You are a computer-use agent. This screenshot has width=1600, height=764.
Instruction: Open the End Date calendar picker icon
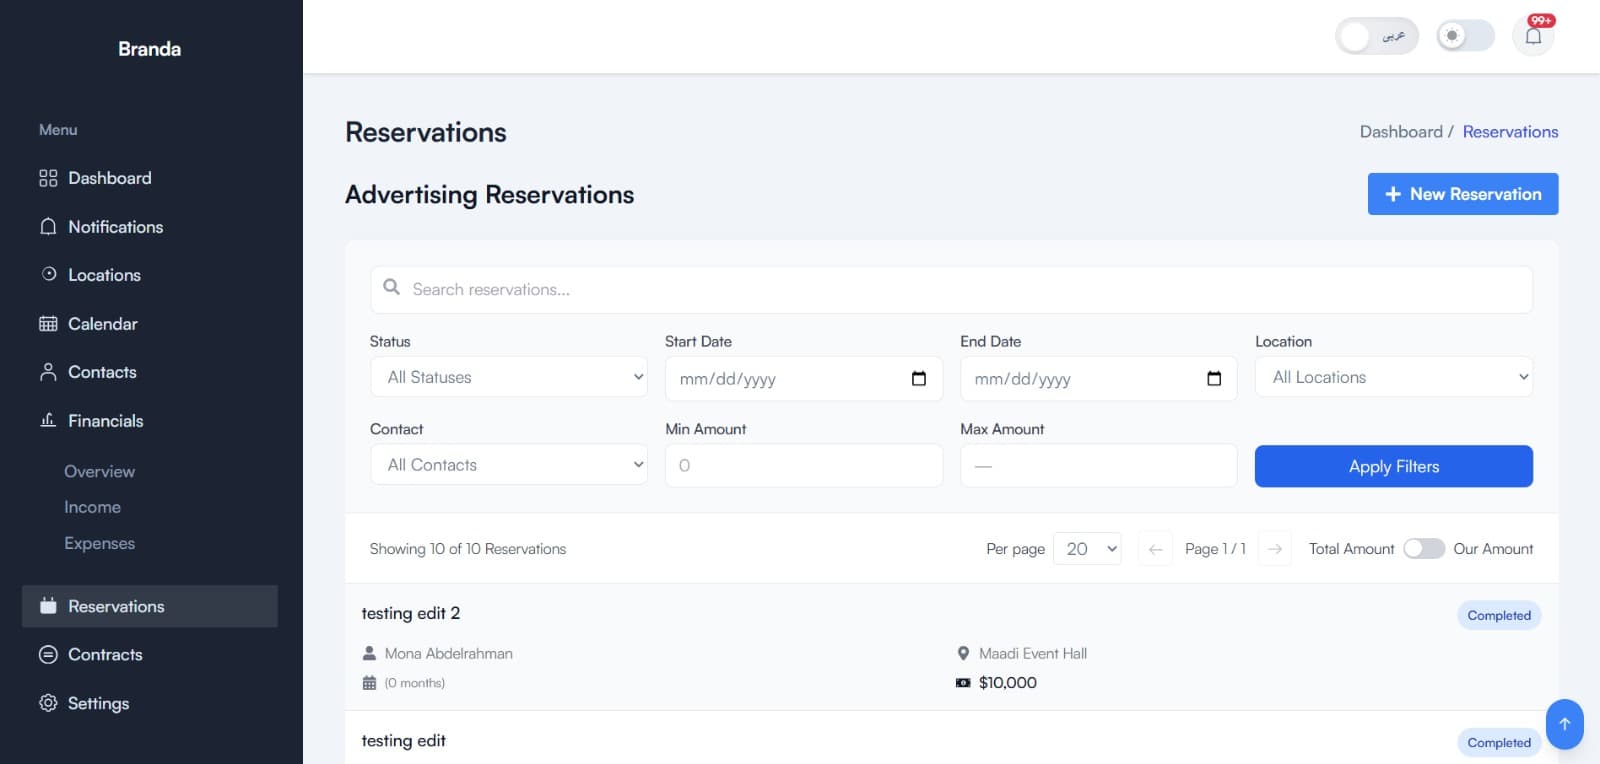(1214, 378)
